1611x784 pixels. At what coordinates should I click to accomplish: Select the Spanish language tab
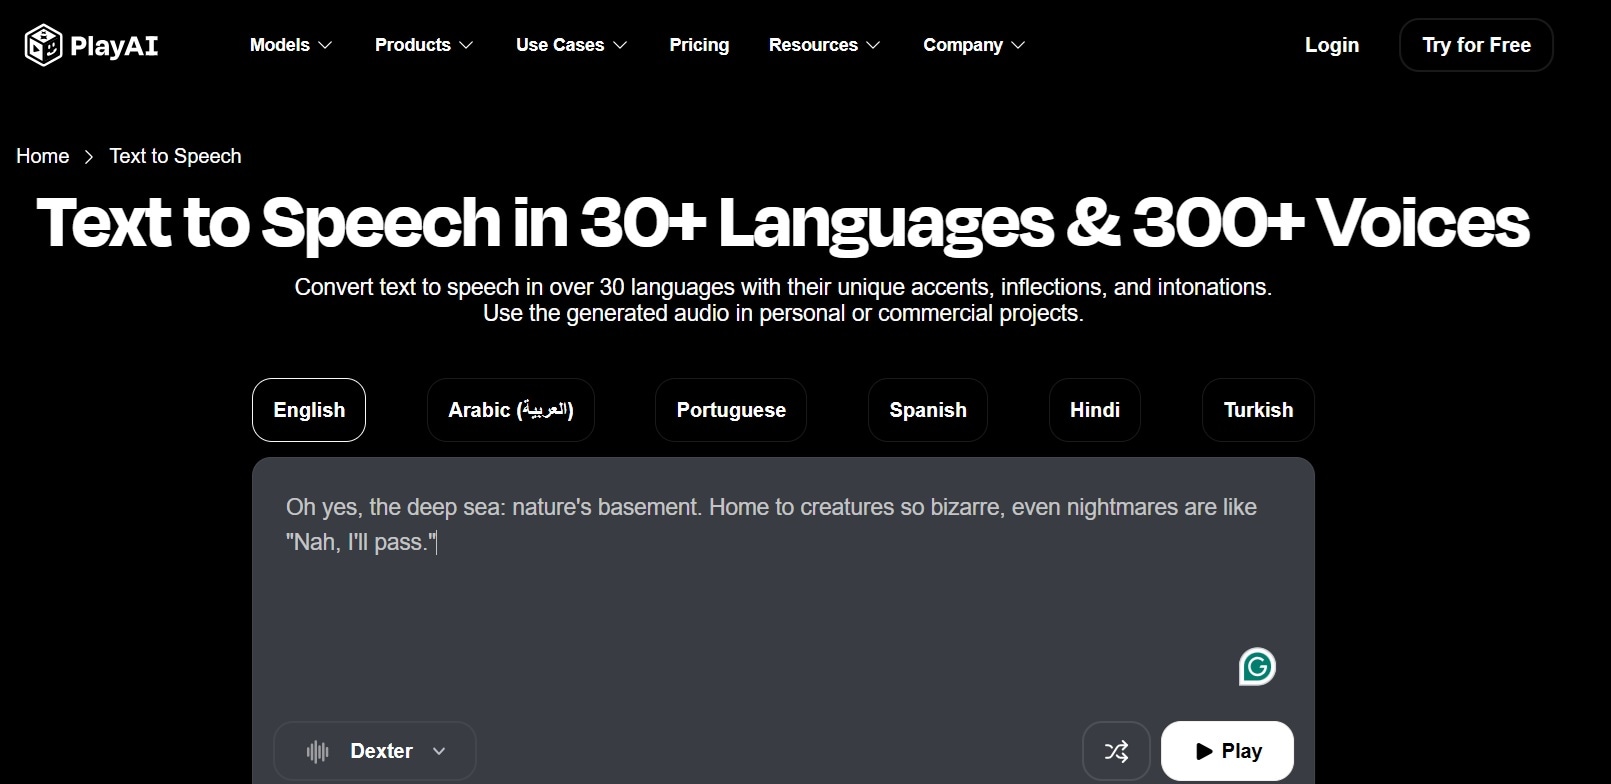(928, 410)
